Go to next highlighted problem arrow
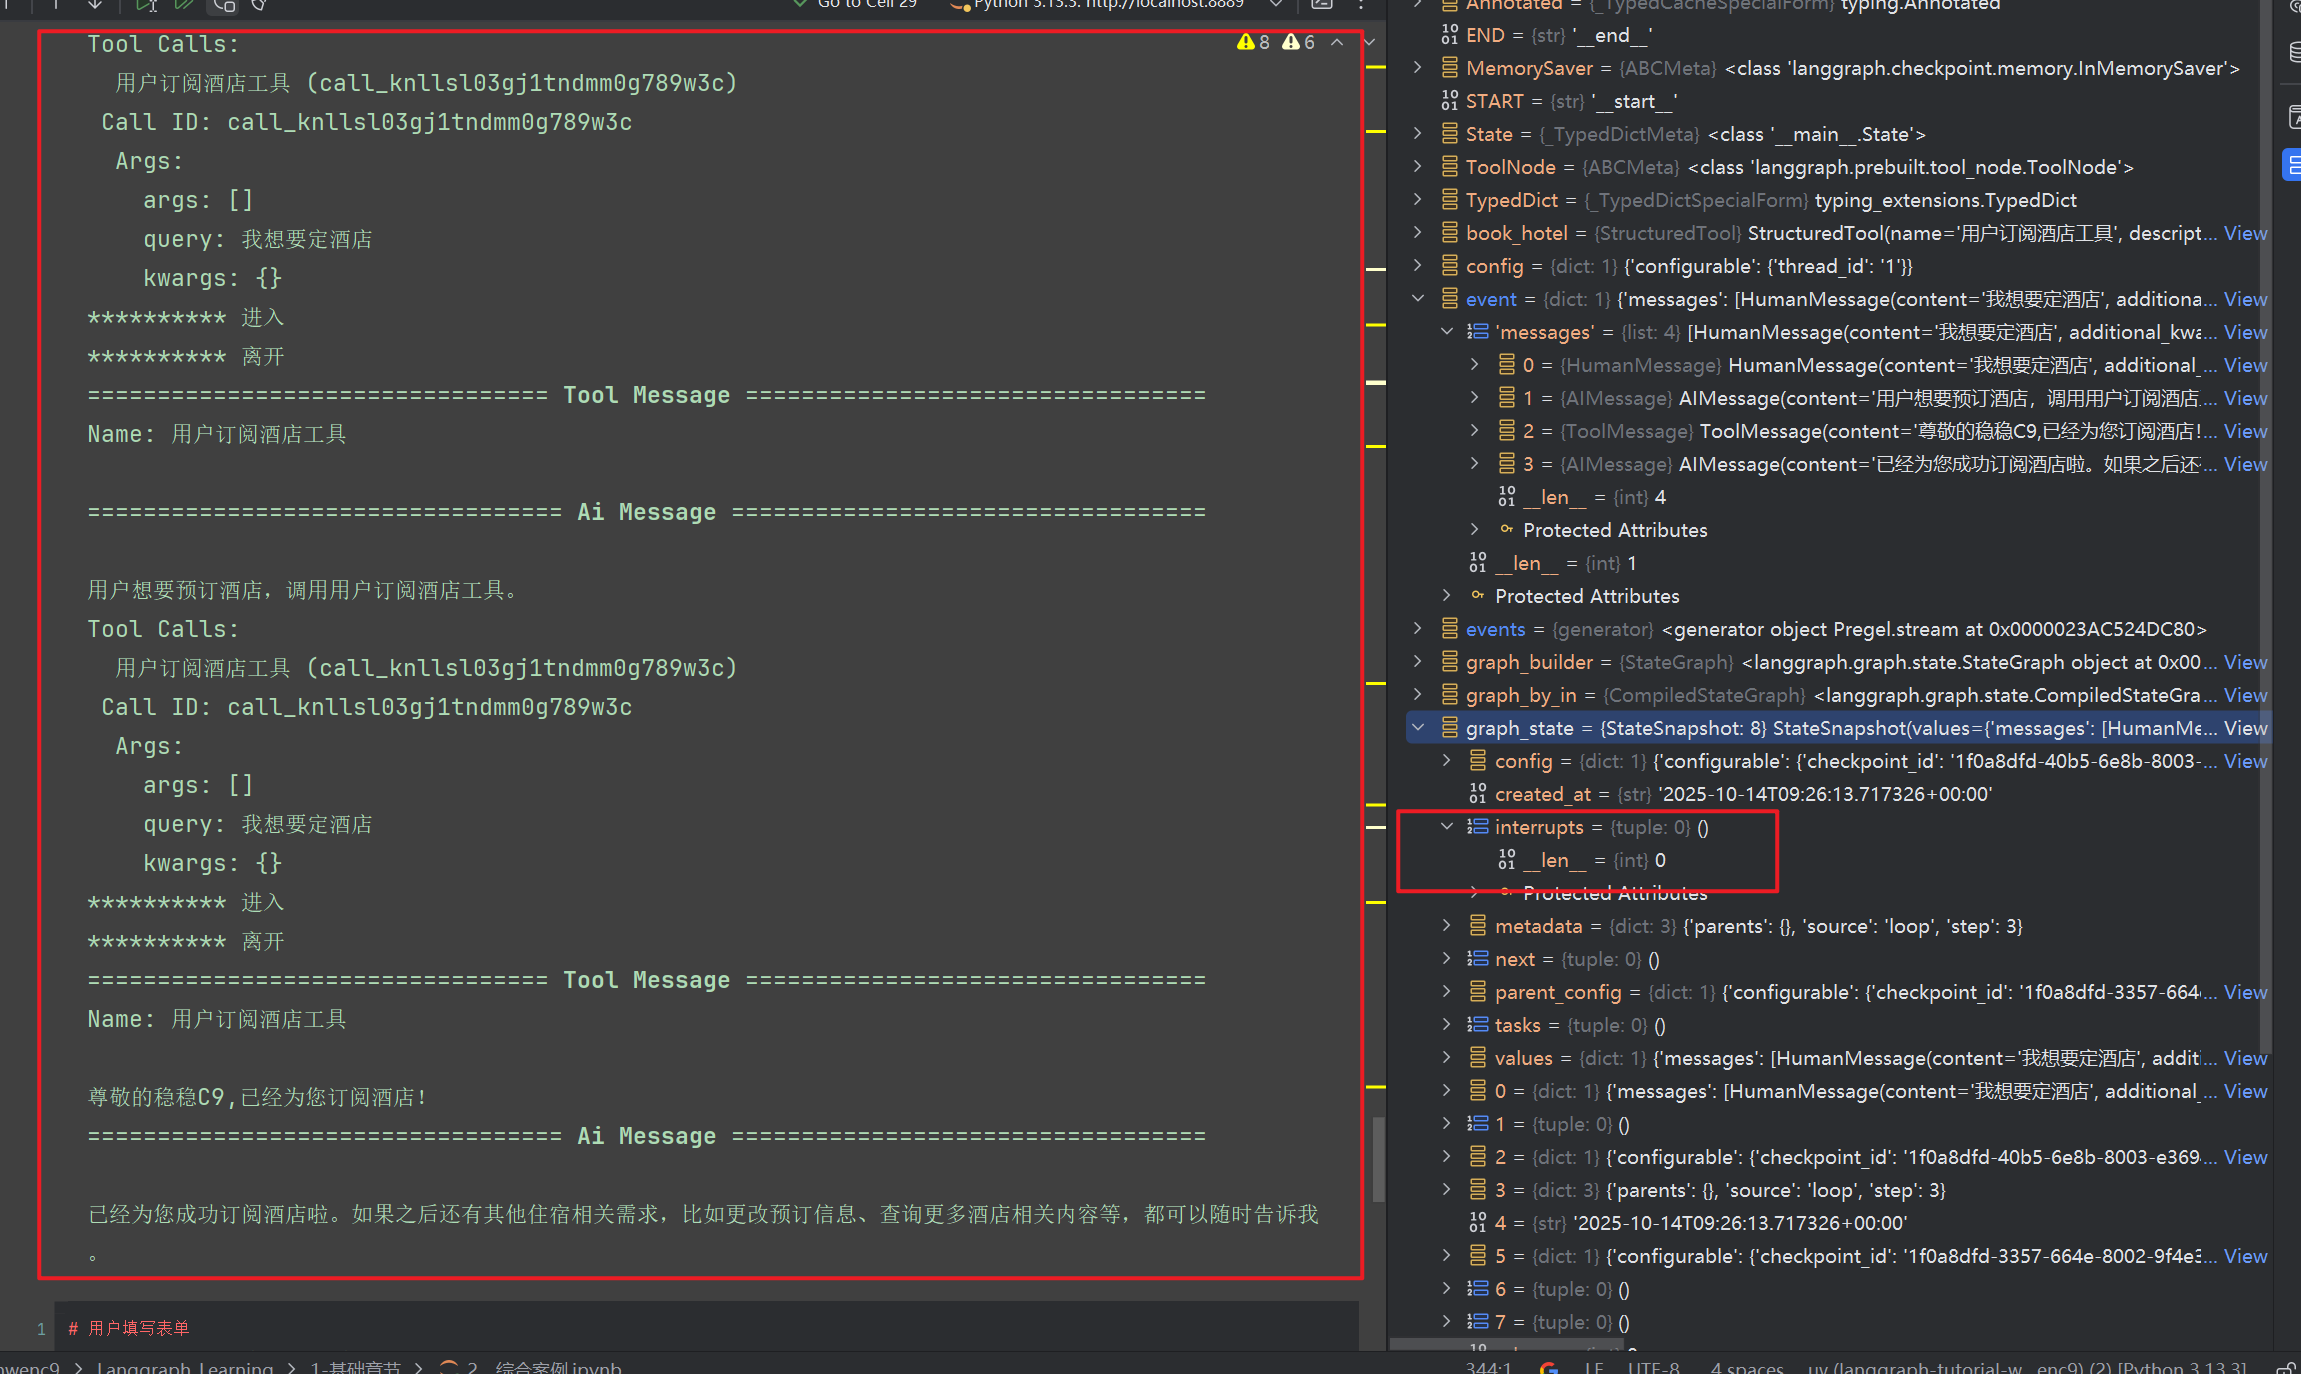The image size is (2301, 1374). [1369, 42]
